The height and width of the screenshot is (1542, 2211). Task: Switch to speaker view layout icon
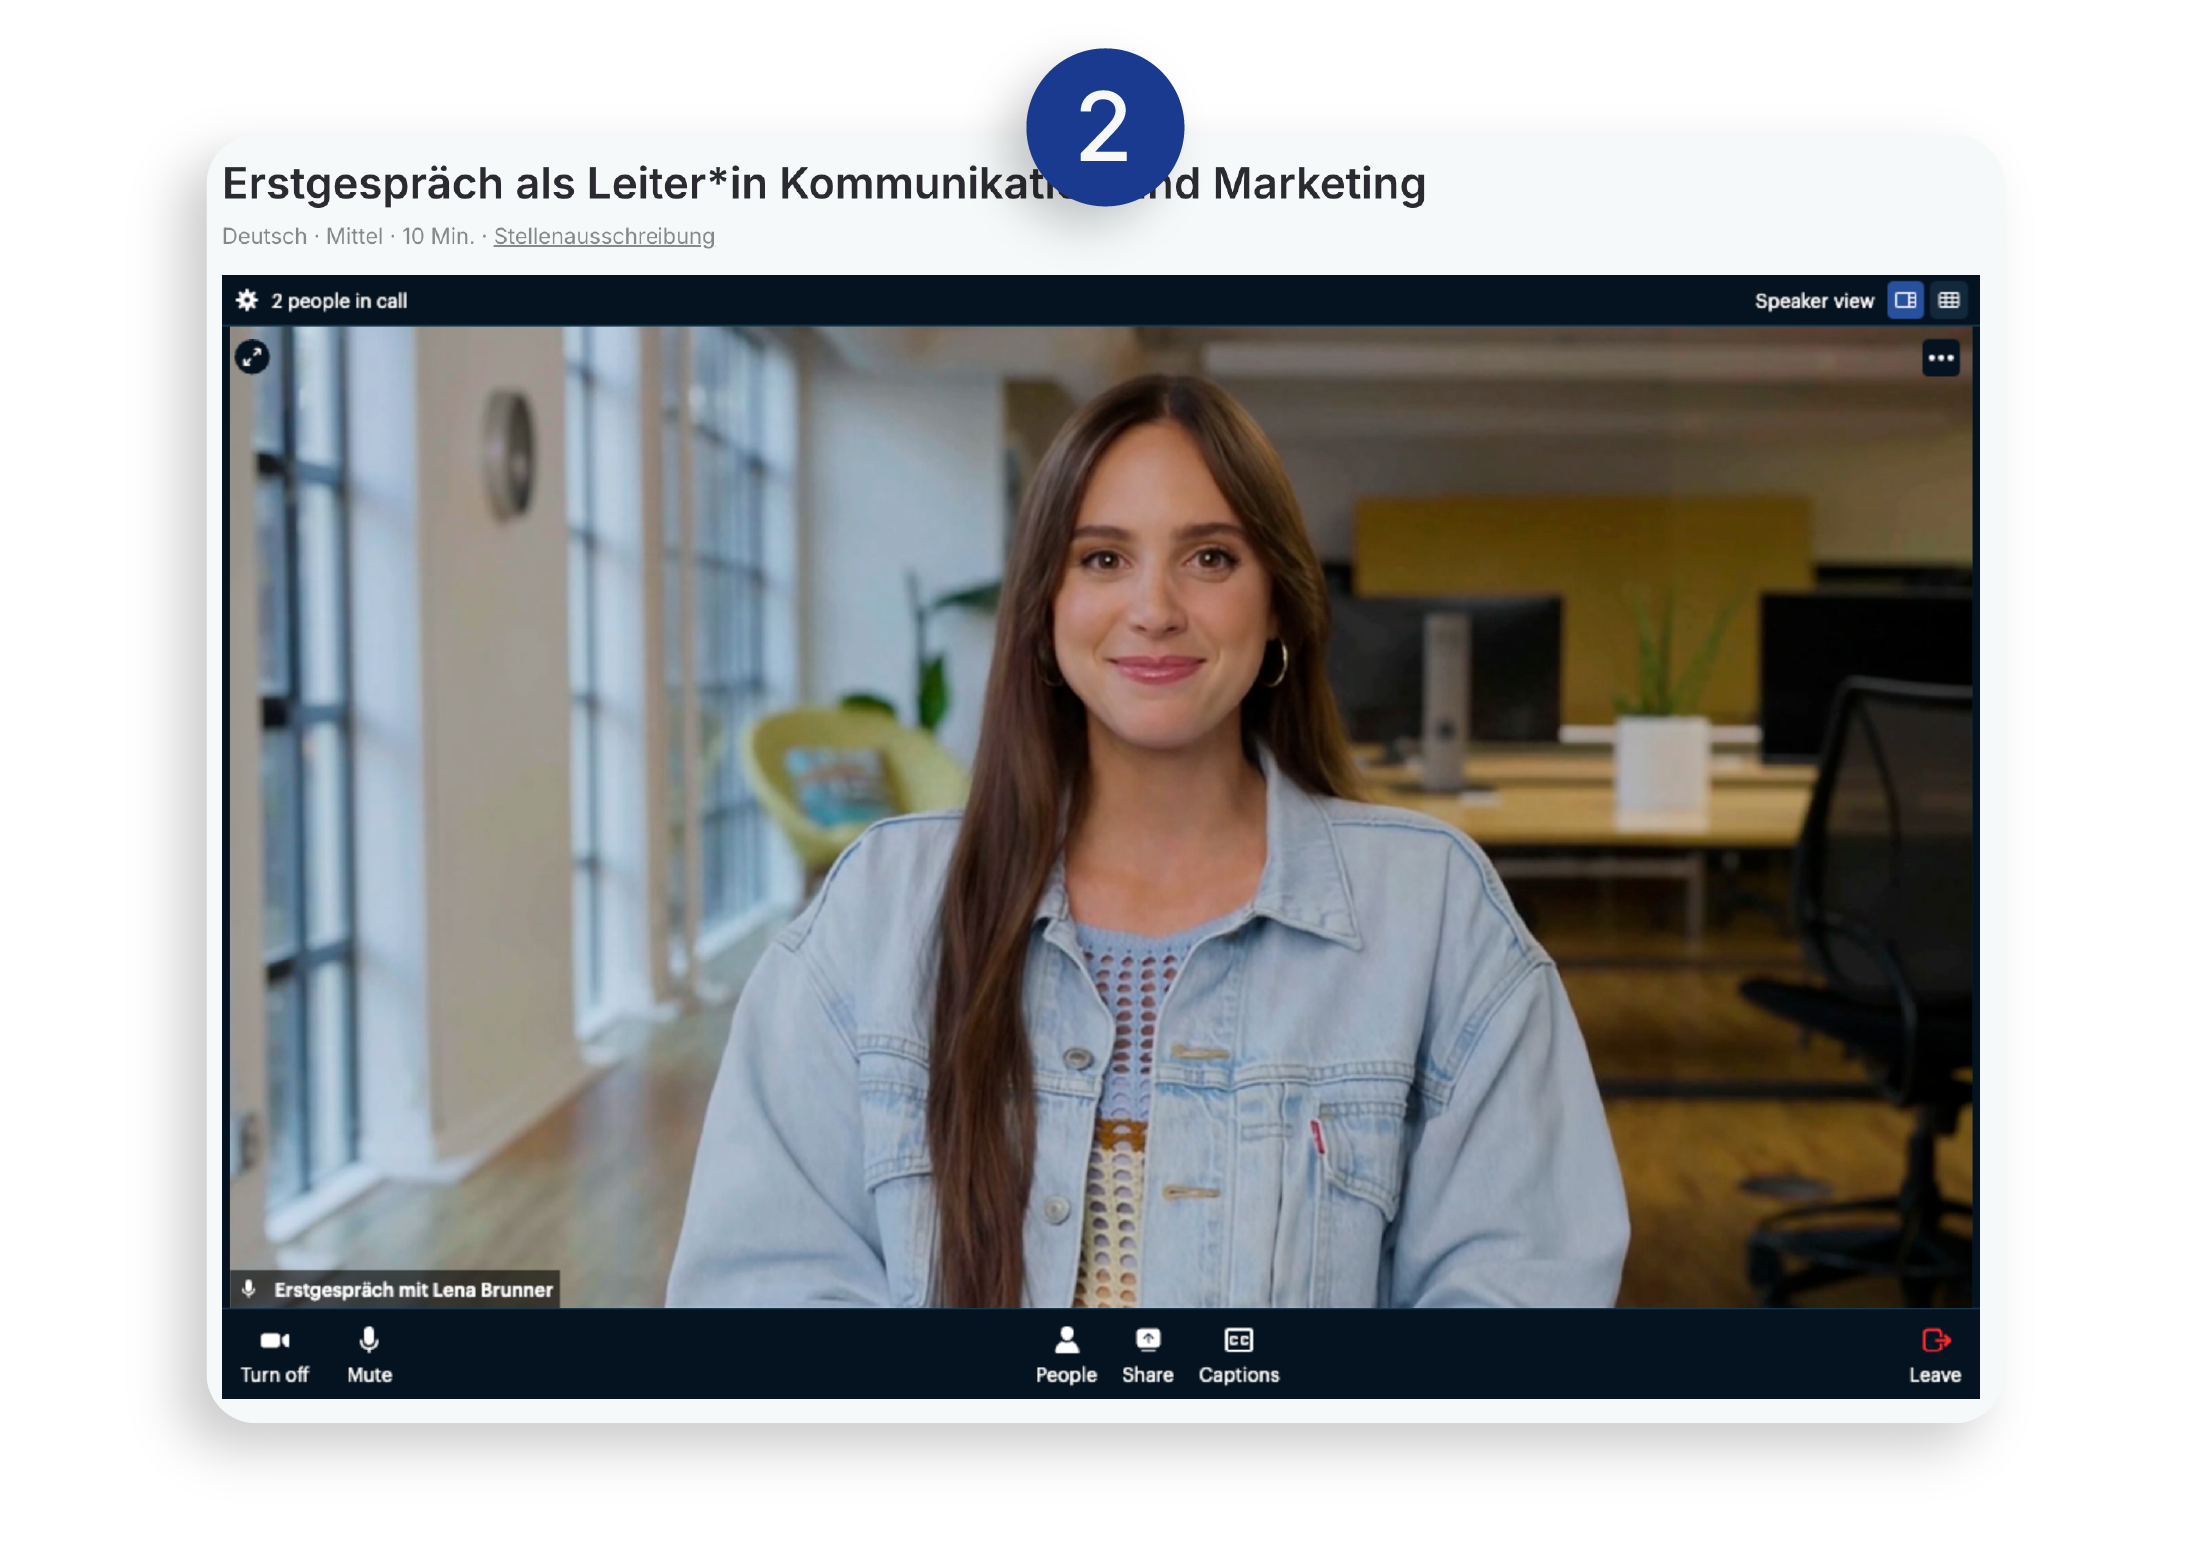1905,300
